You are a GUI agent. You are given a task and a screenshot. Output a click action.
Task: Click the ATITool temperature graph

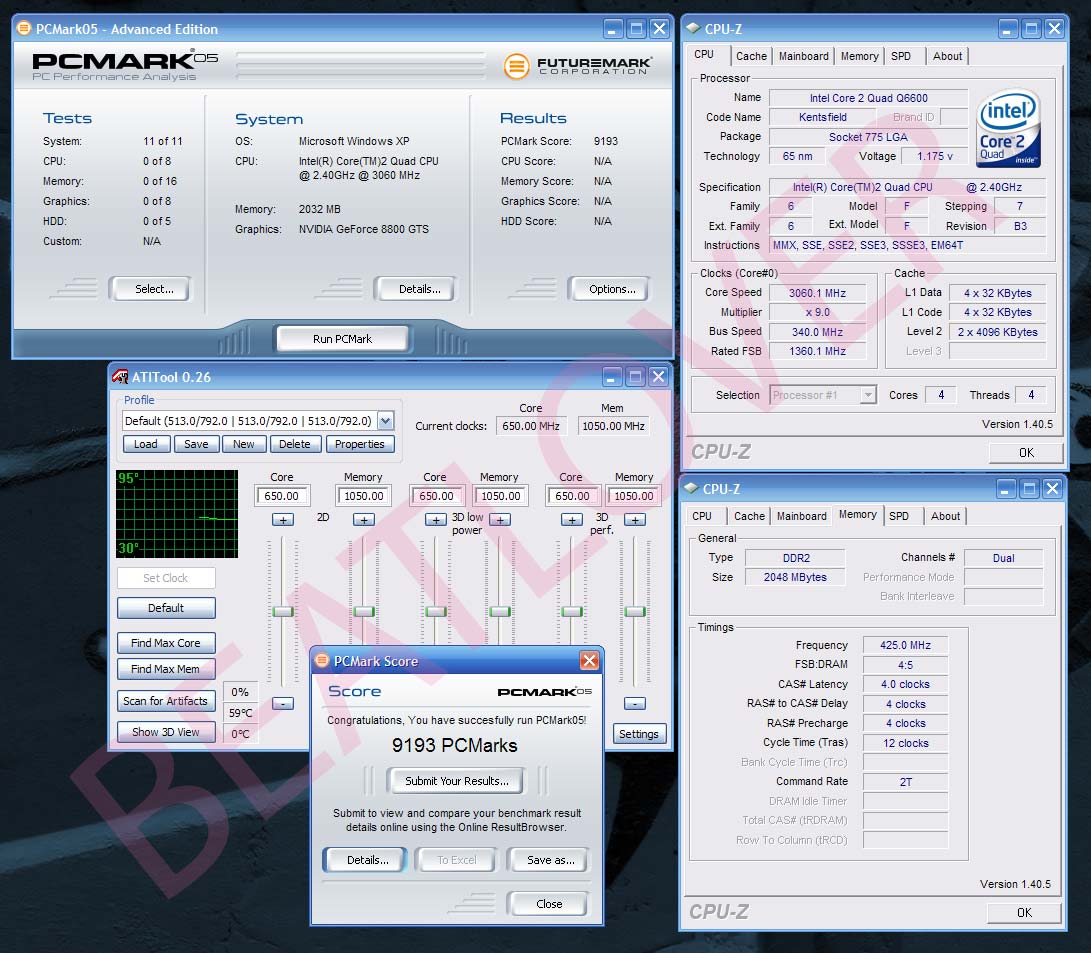pos(177,514)
